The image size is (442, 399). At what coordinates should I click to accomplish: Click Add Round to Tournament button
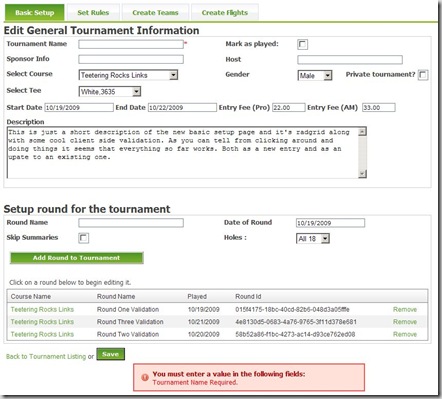pos(77,258)
